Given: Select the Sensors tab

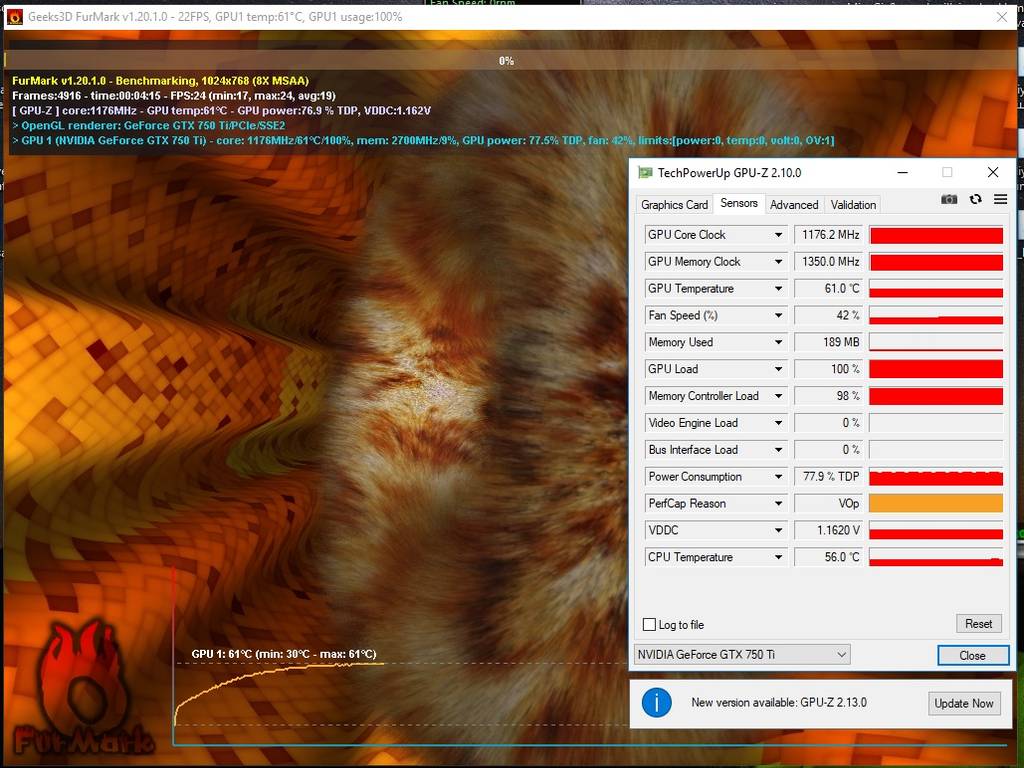Looking at the screenshot, I should click(x=739, y=203).
